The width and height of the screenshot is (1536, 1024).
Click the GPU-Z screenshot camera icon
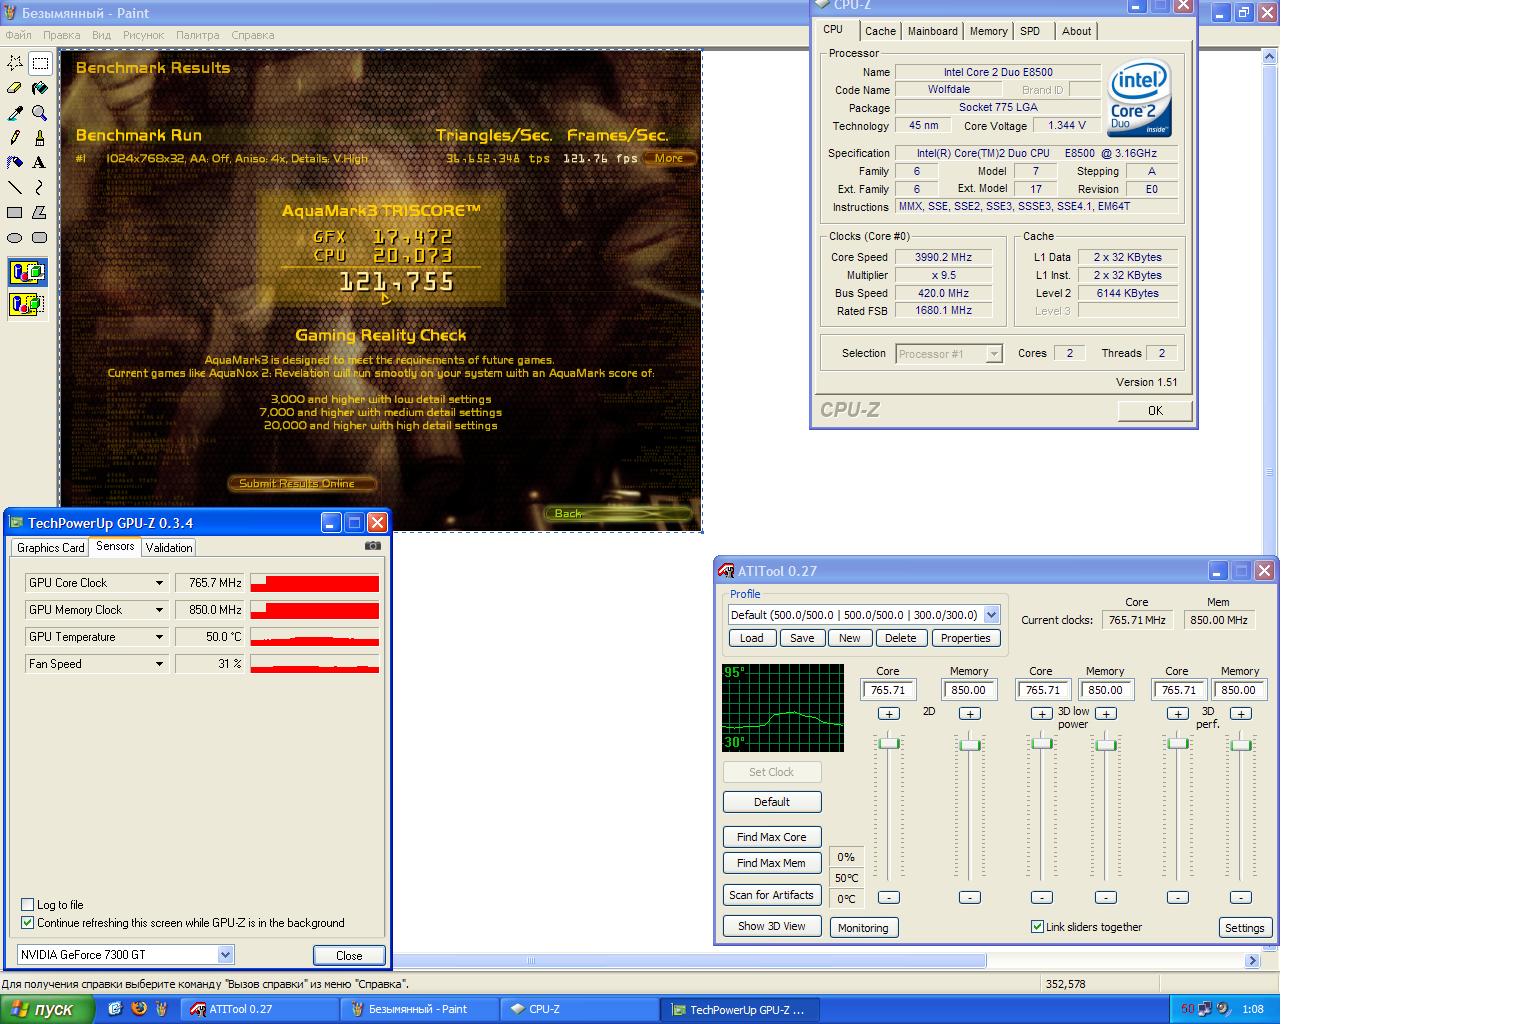pos(373,546)
